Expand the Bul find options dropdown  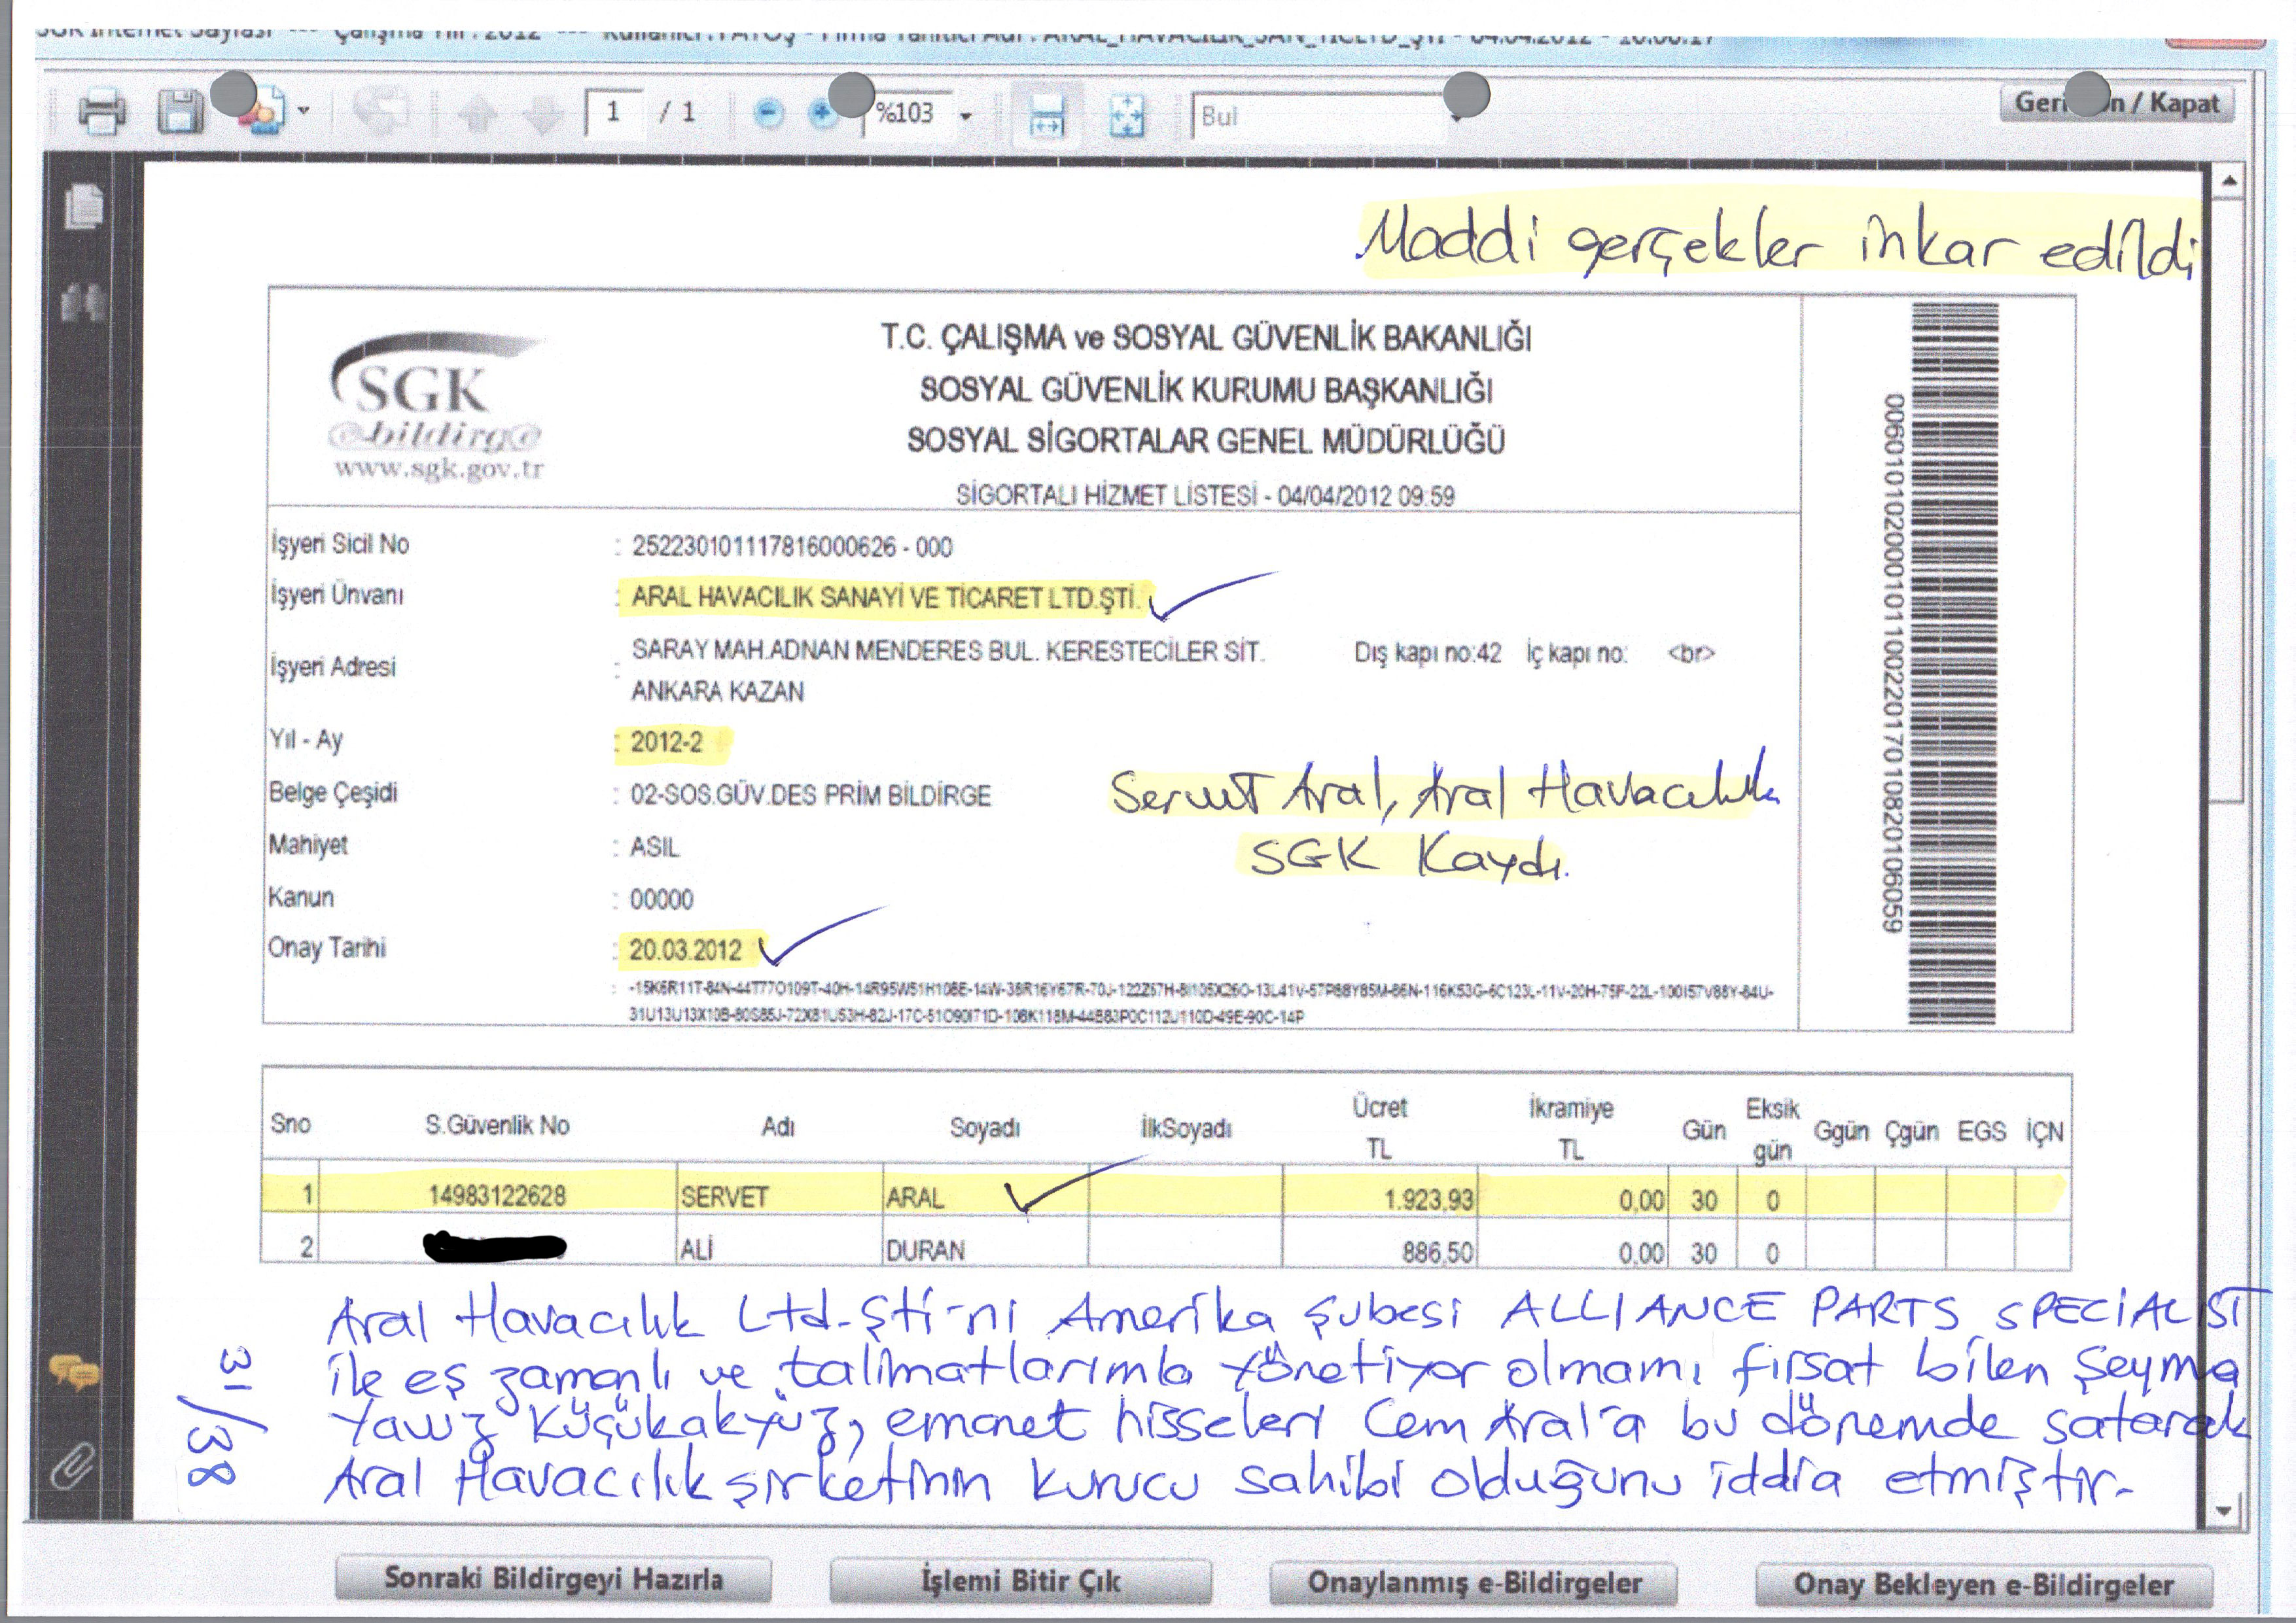(x=1457, y=117)
